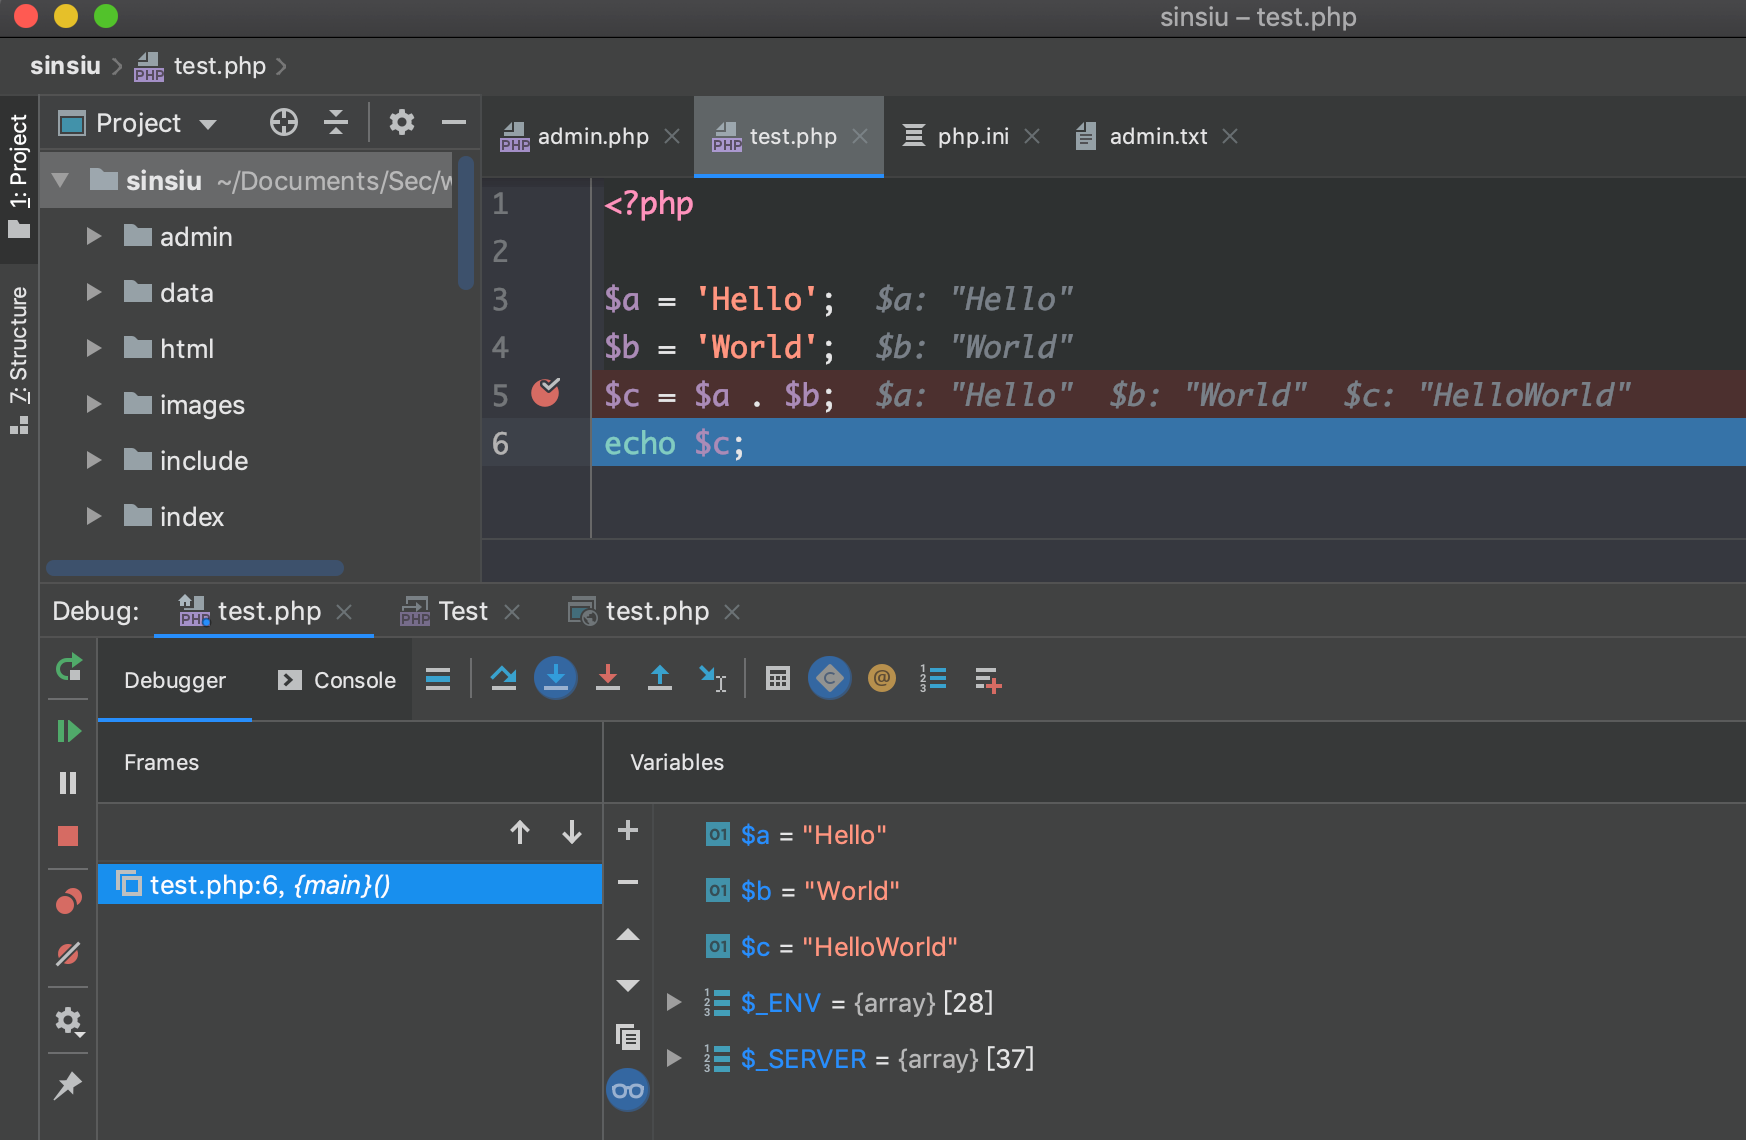The height and width of the screenshot is (1140, 1746).
Task: Click Run to Cursor button
Action: (x=712, y=679)
